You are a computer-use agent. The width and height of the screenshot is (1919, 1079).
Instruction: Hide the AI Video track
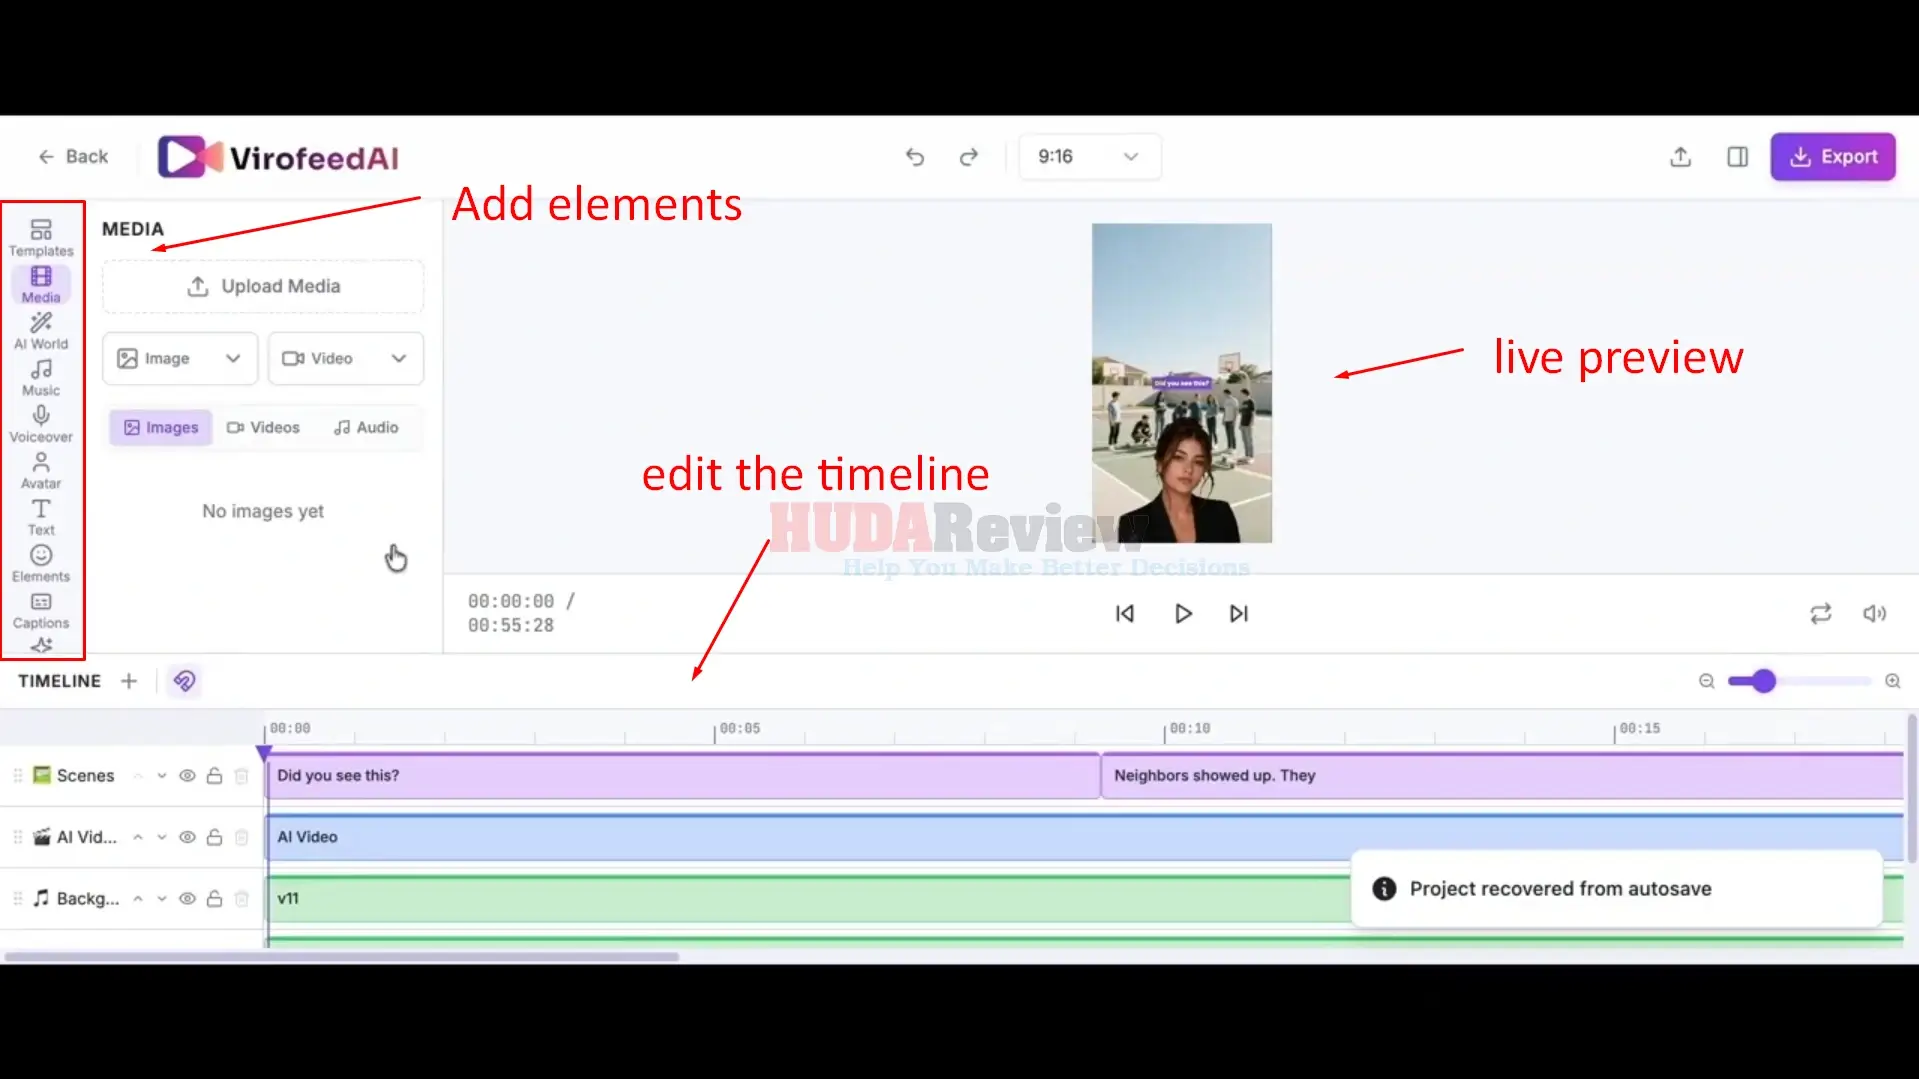187,837
